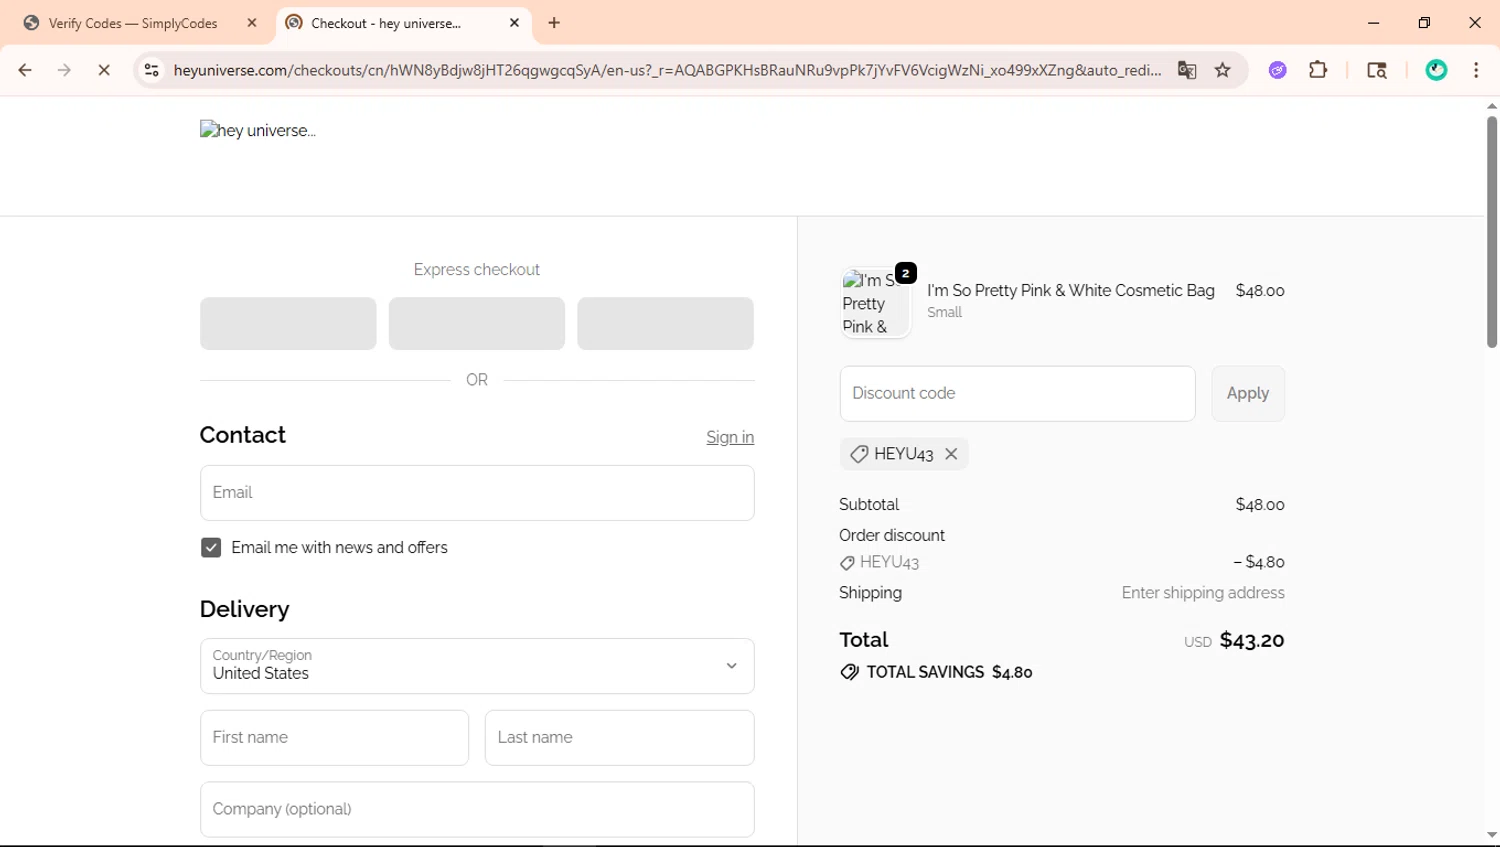Go back to the previous page

coord(25,70)
